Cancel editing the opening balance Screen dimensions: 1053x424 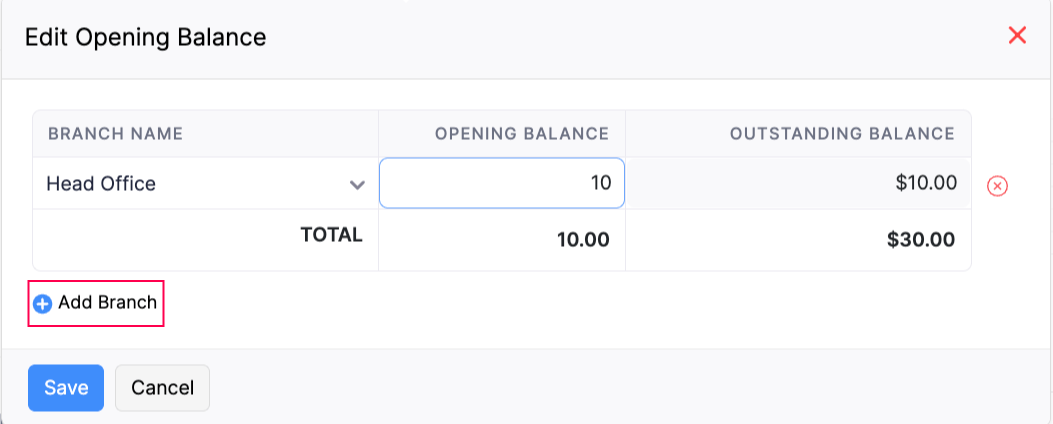click(x=162, y=387)
